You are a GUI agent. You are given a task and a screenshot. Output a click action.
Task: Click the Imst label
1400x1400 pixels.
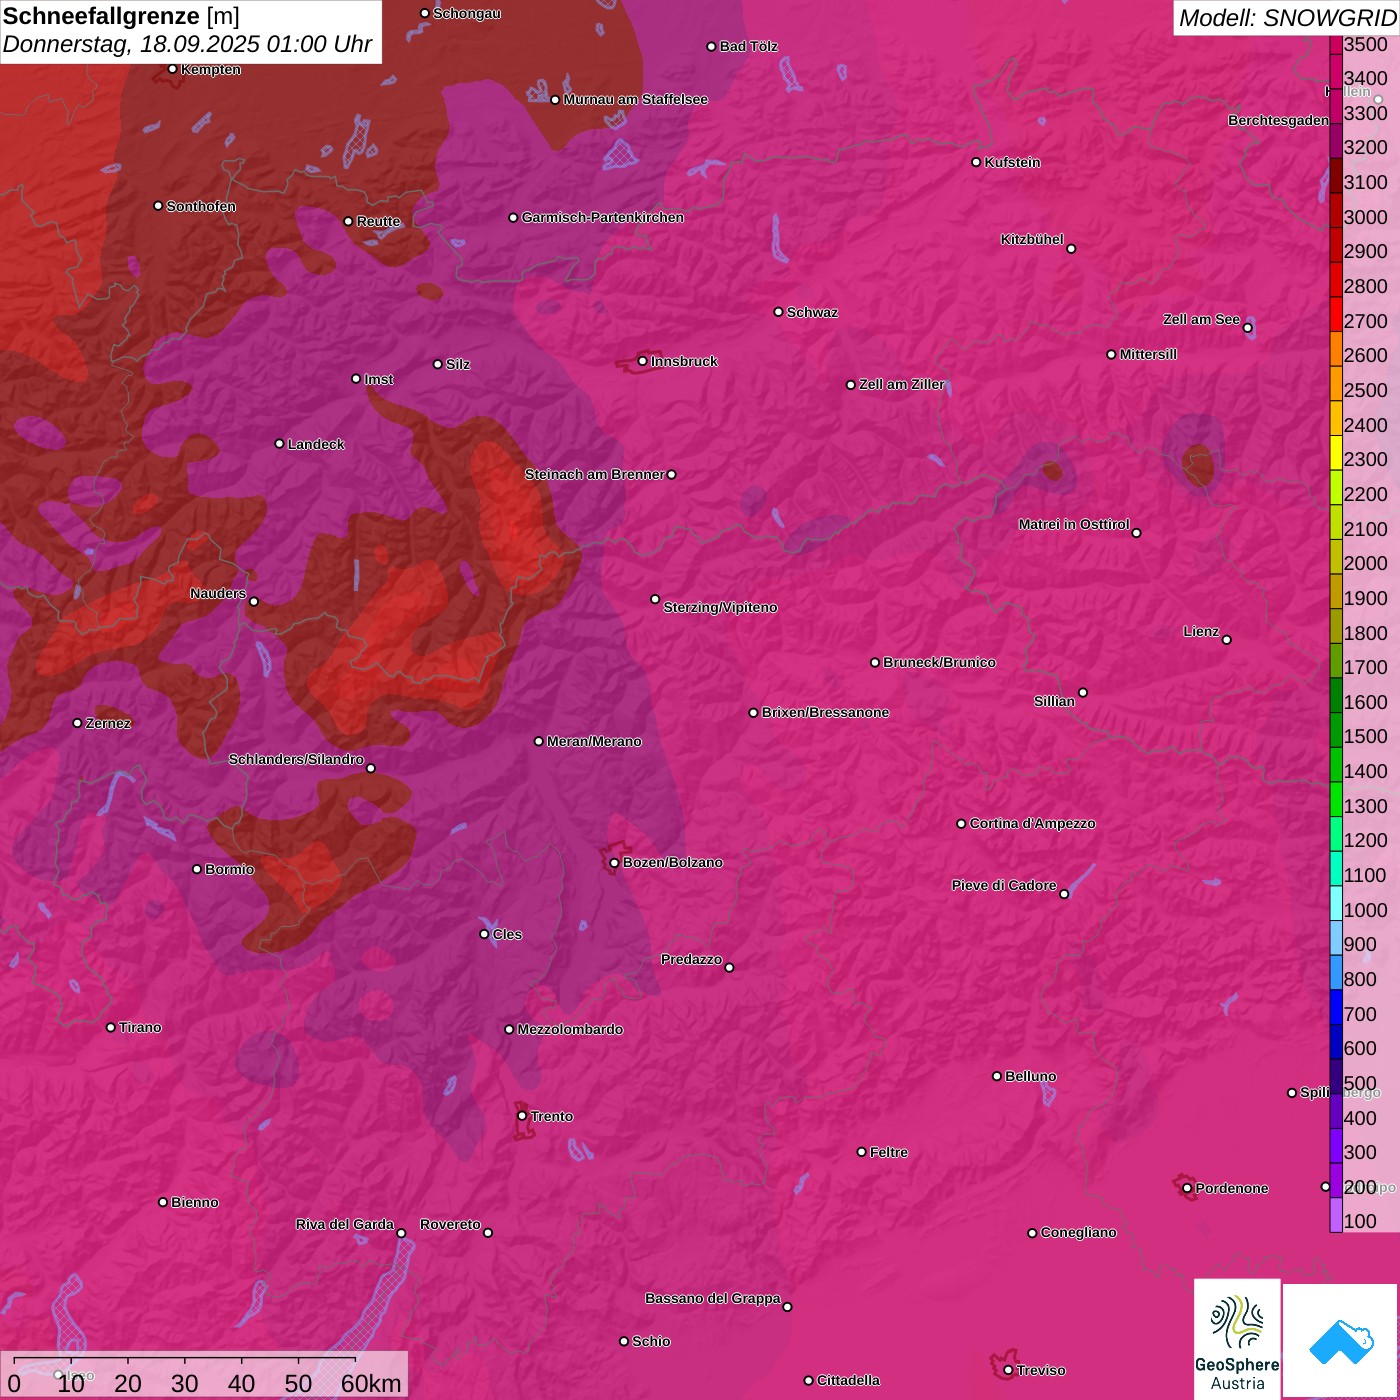379,379
